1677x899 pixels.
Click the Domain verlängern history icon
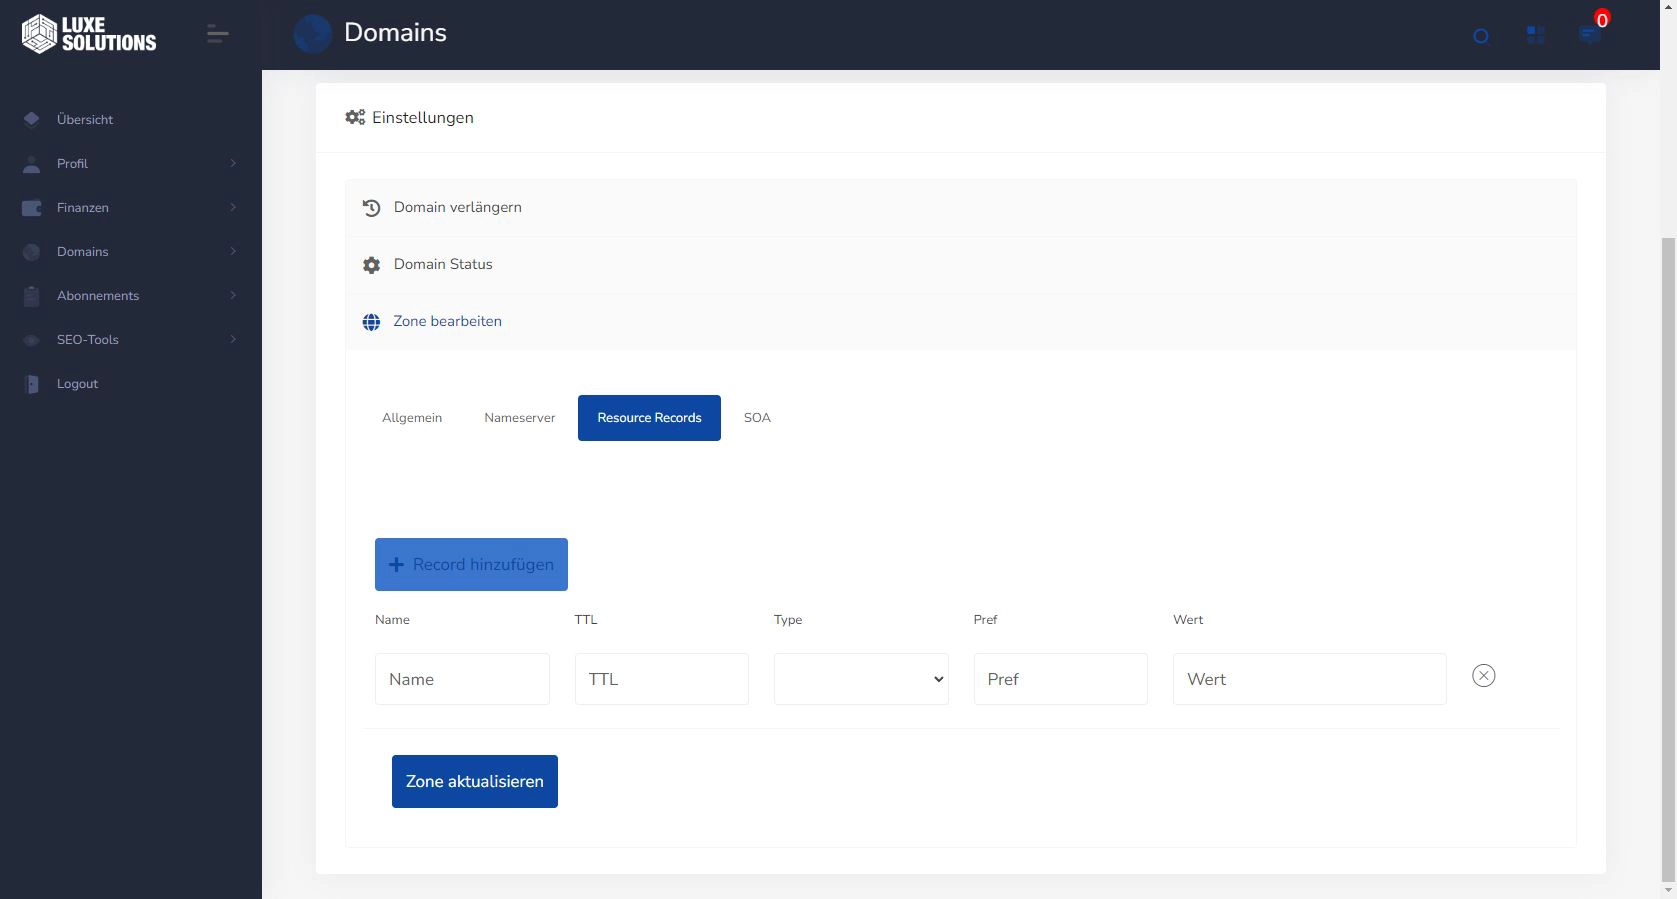pos(371,208)
